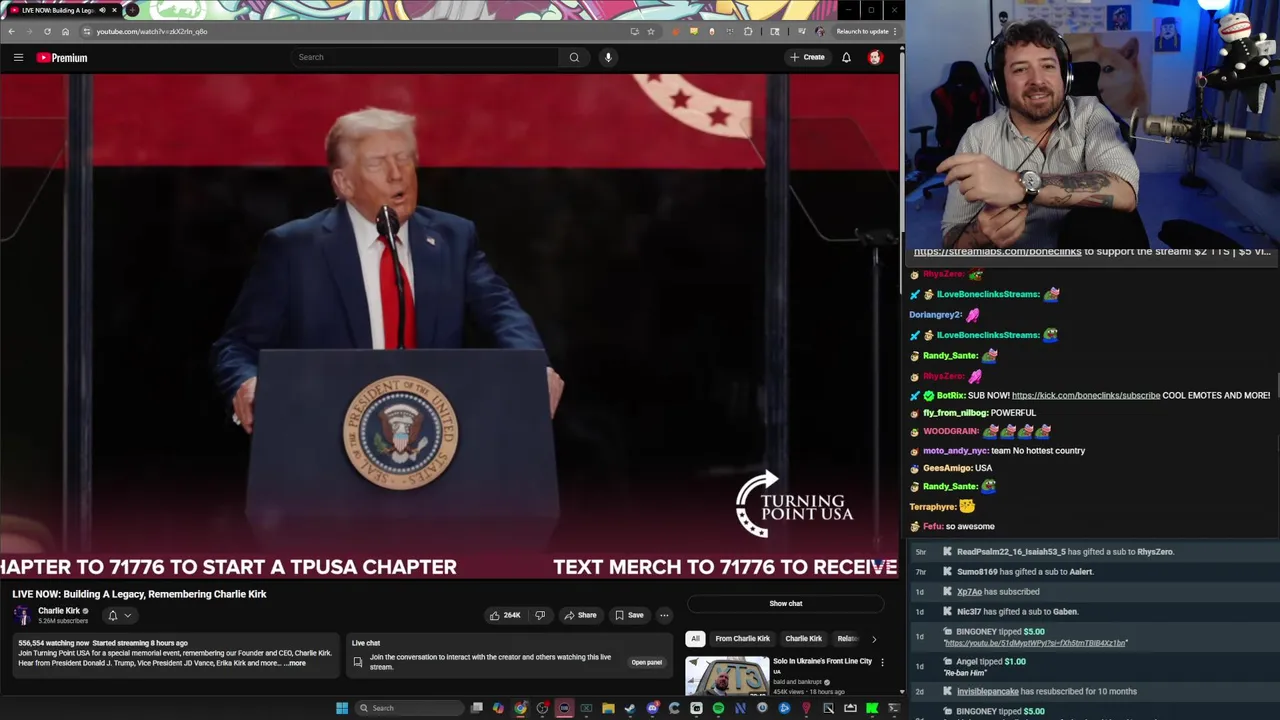Open options for Ukraine's Front Line video
1280x720 pixels.
(882, 662)
